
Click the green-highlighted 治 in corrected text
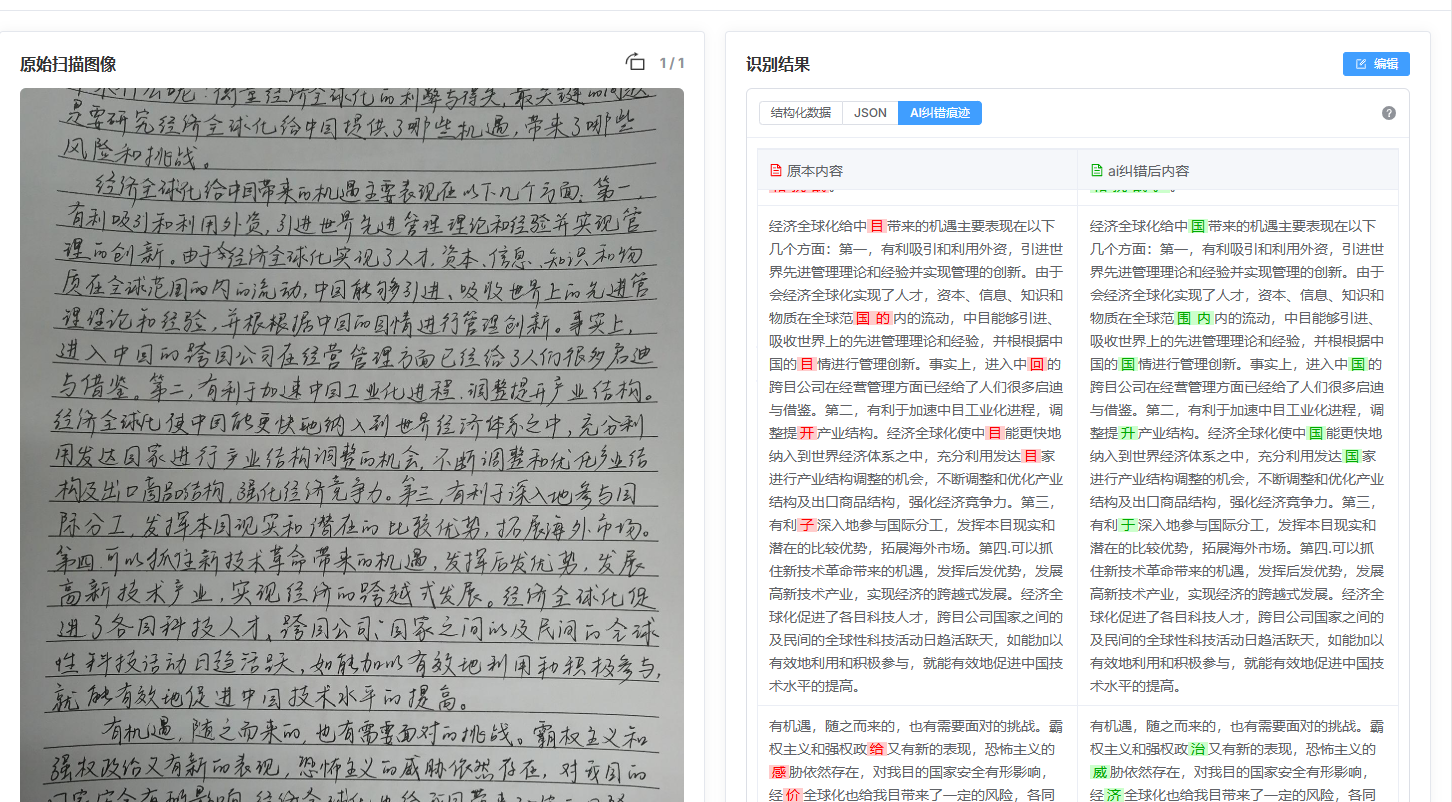point(1198,749)
